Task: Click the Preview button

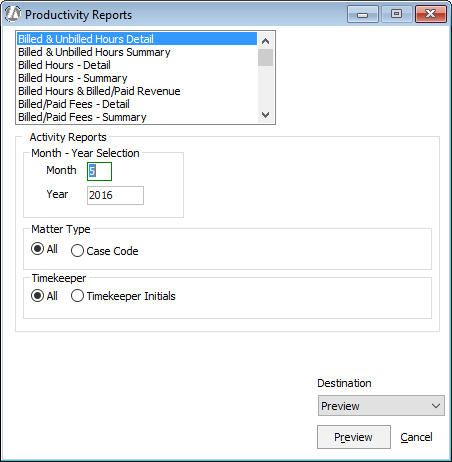Action: [354, 437]
